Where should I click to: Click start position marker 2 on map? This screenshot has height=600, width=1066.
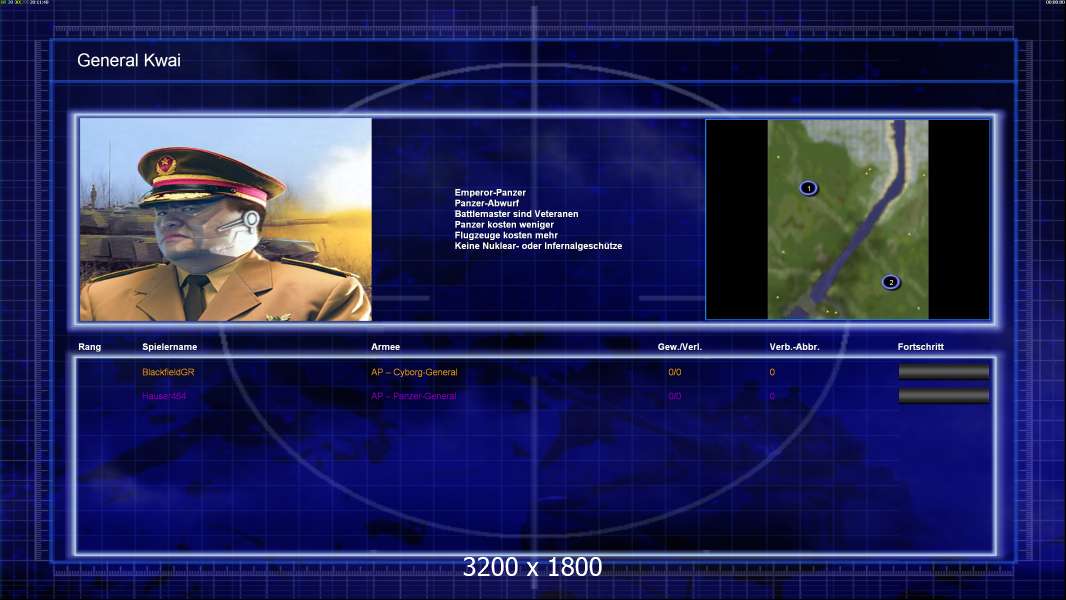click(x=891, y=282)
